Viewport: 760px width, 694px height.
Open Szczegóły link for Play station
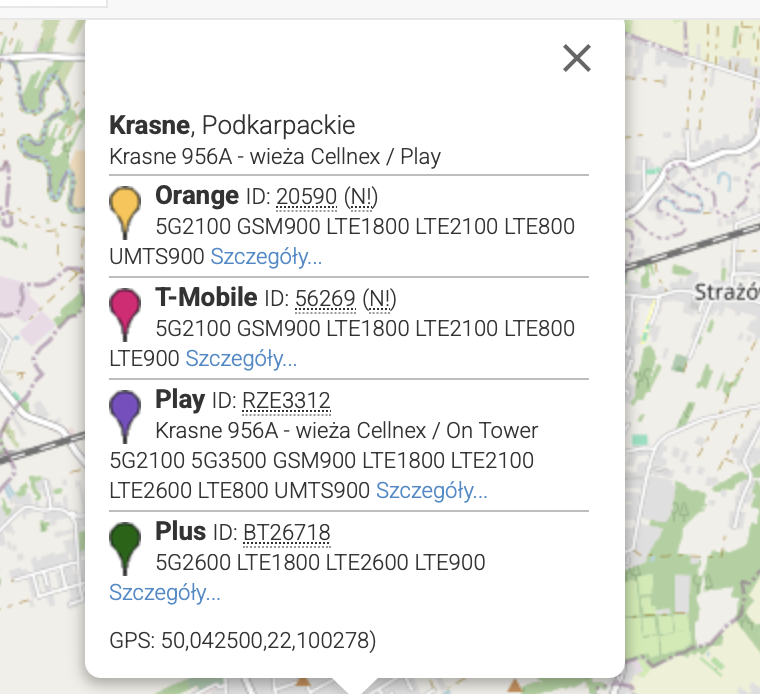[432, 490]
